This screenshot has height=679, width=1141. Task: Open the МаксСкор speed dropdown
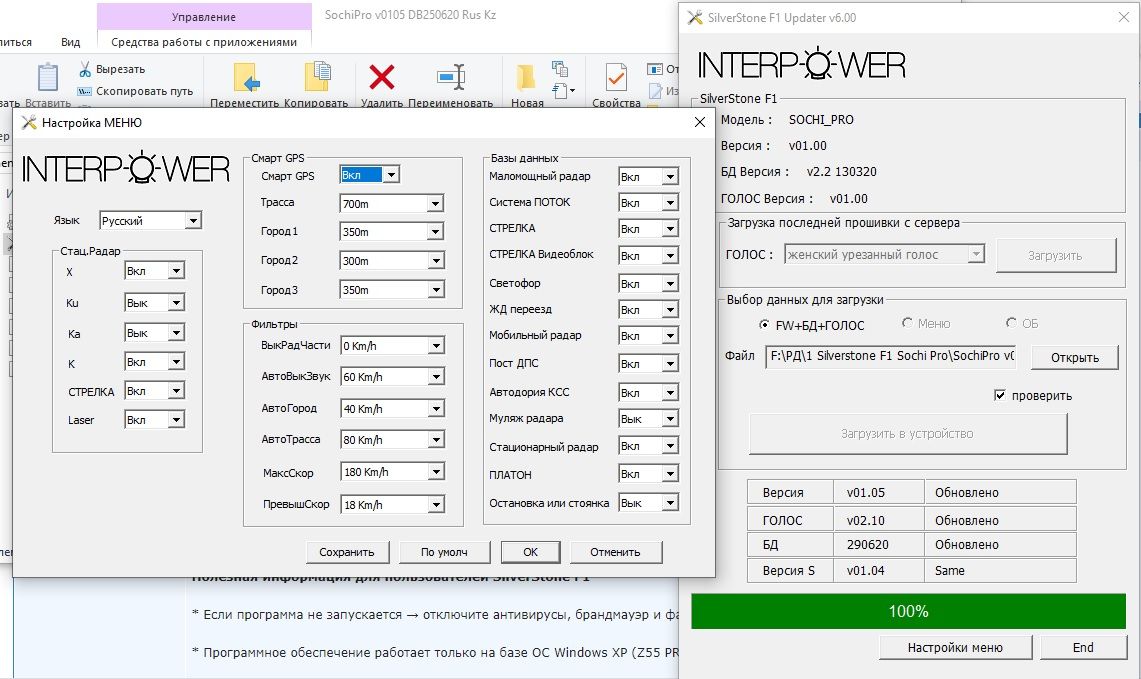pos(436,472)
